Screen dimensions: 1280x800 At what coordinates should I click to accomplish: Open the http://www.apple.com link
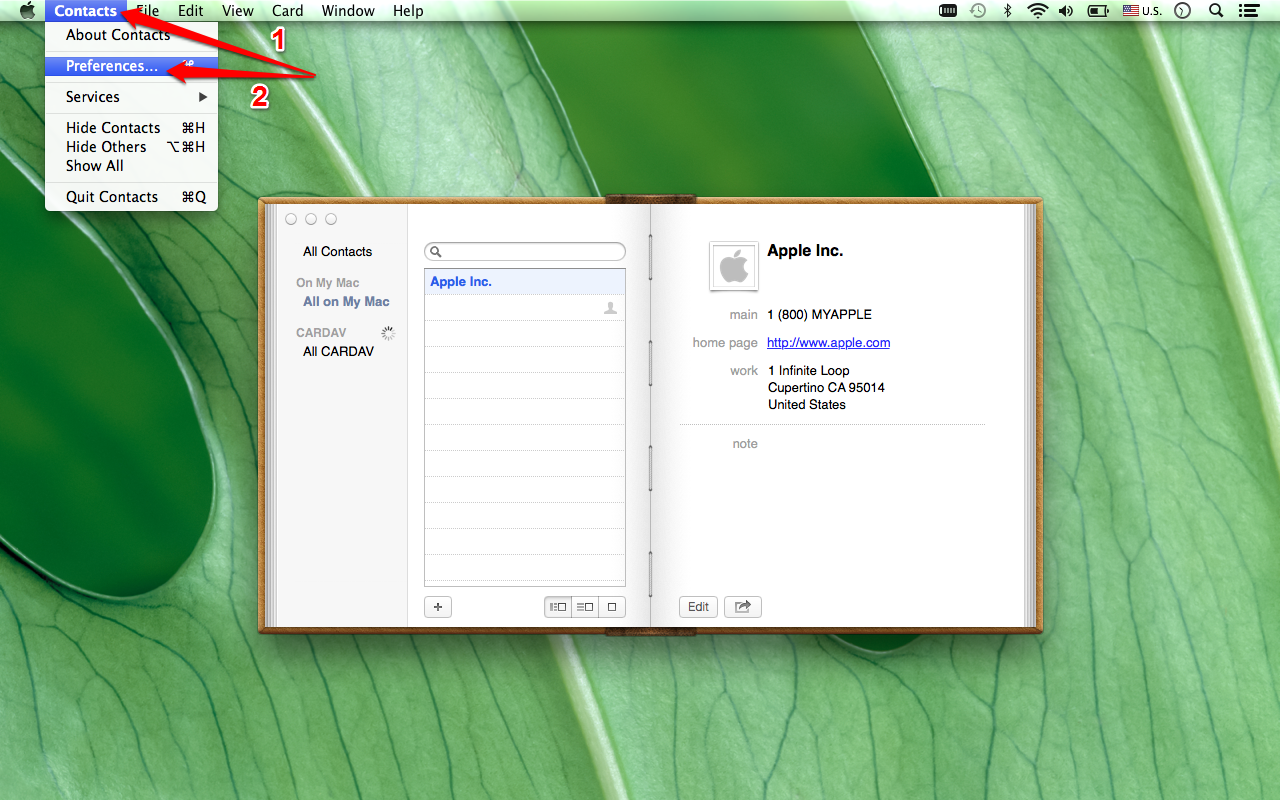coord(828,343)
